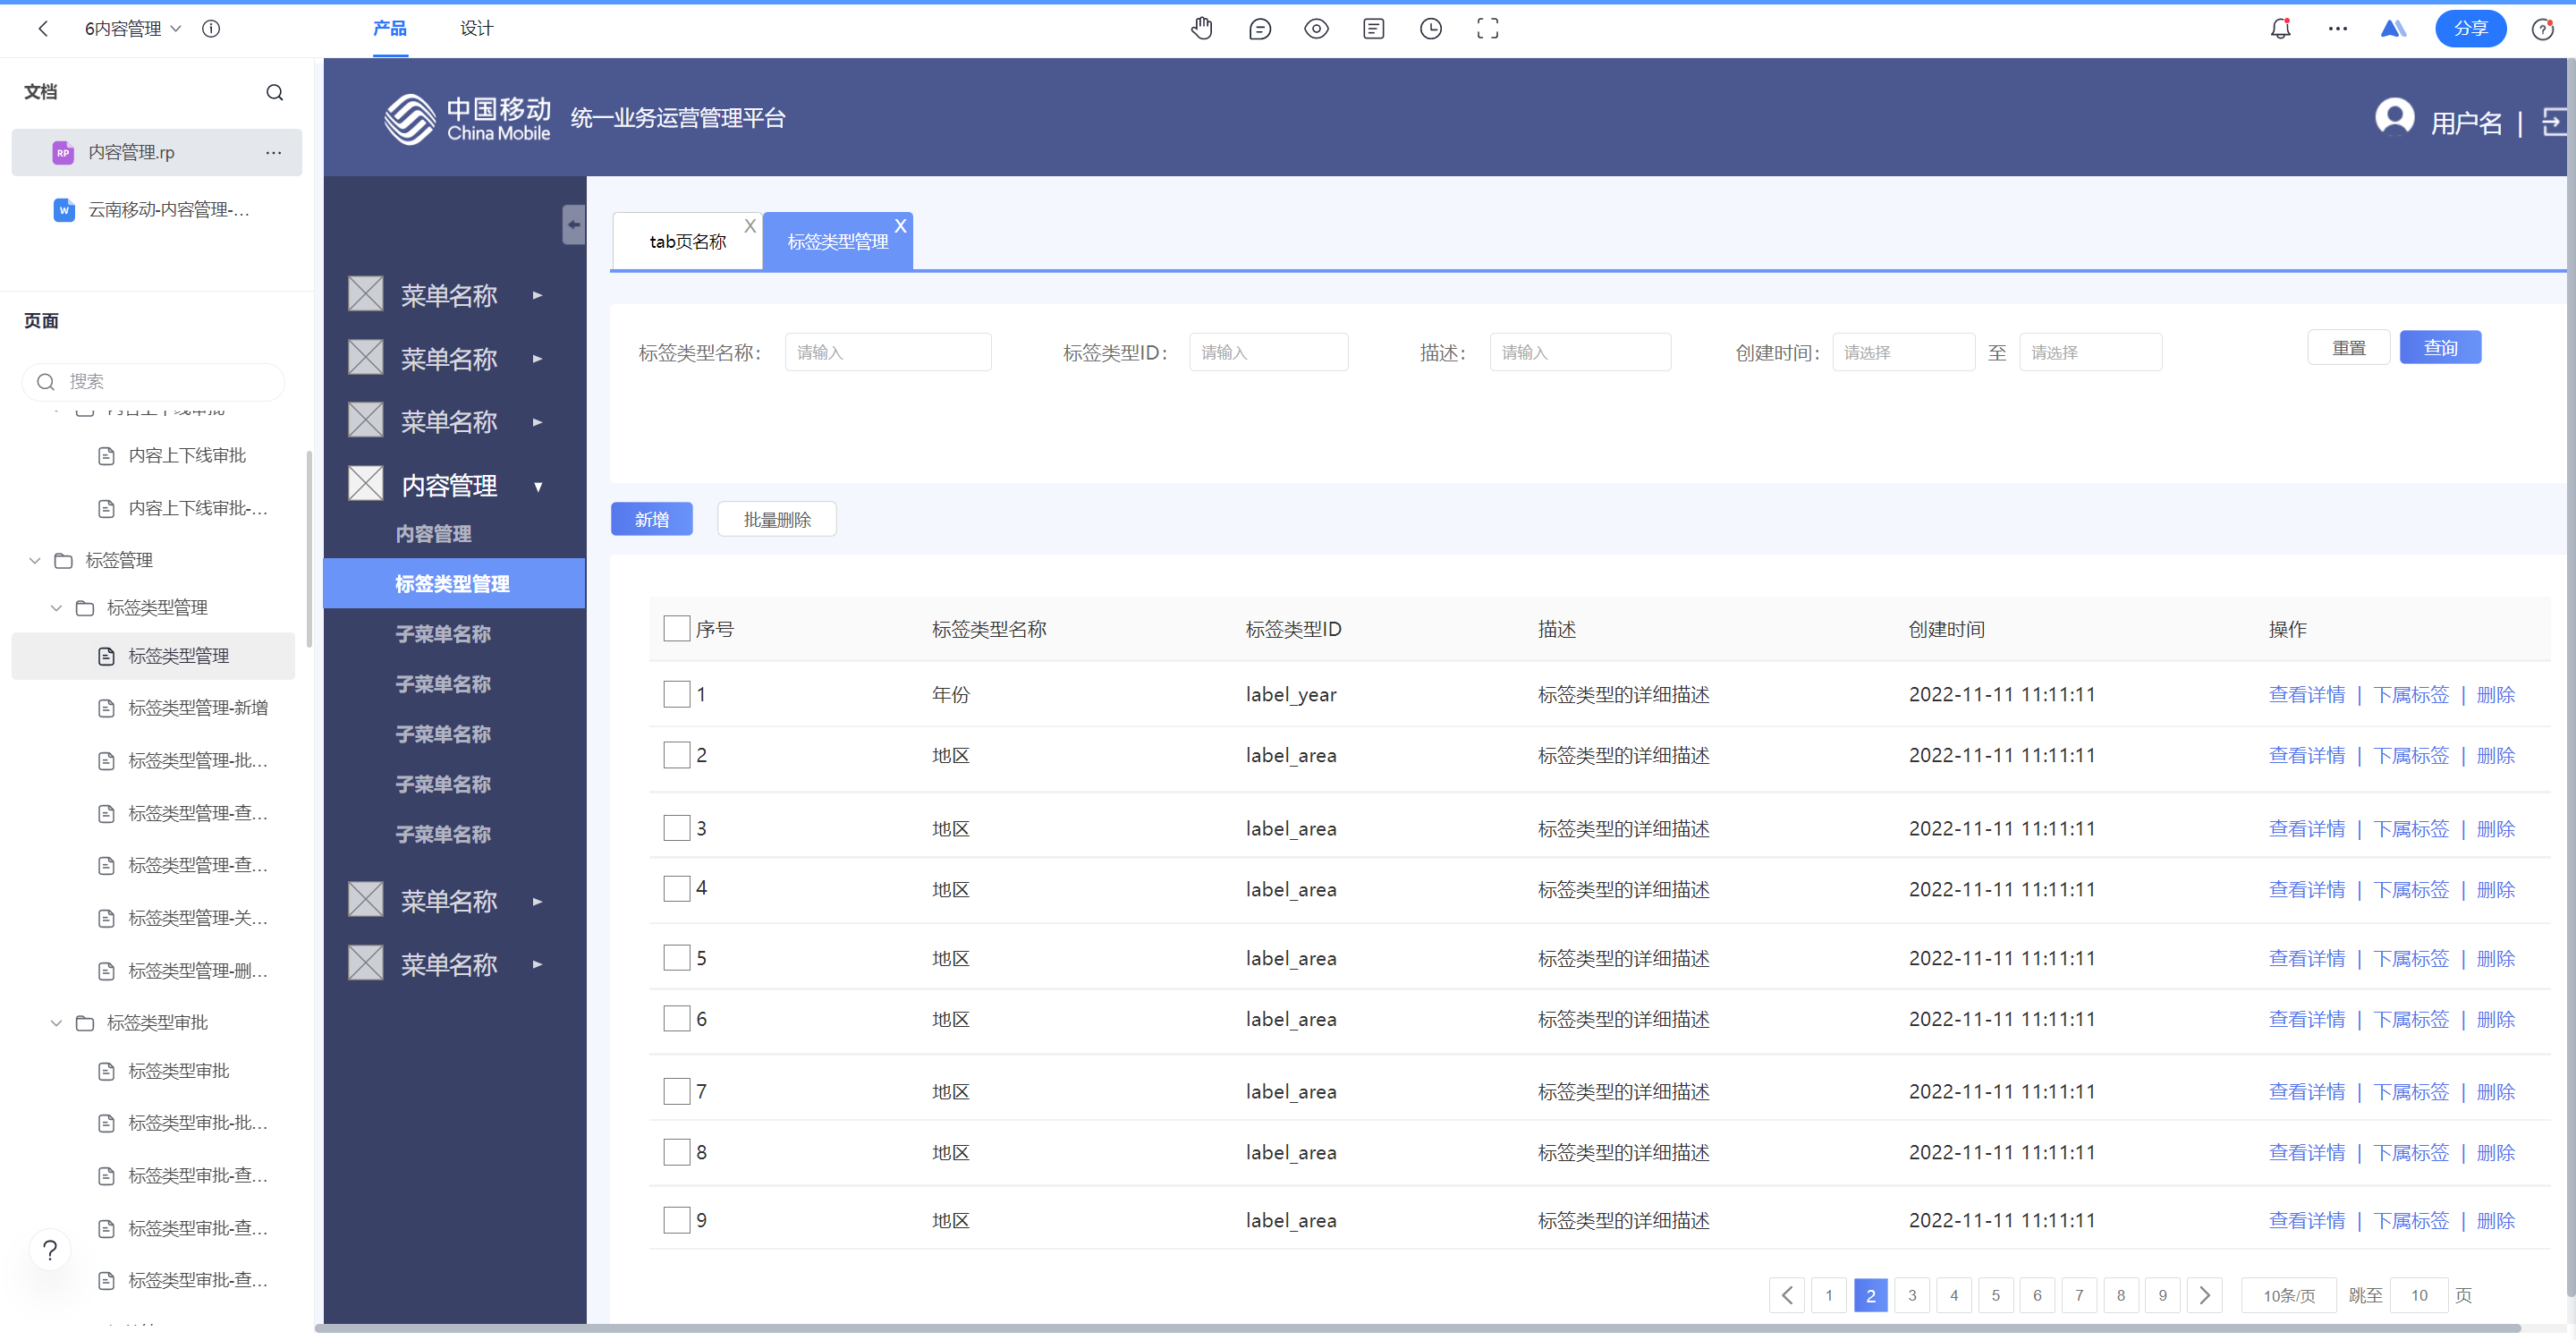
Task: Click the jump-to page number field
Action: click(2419, 1296)
